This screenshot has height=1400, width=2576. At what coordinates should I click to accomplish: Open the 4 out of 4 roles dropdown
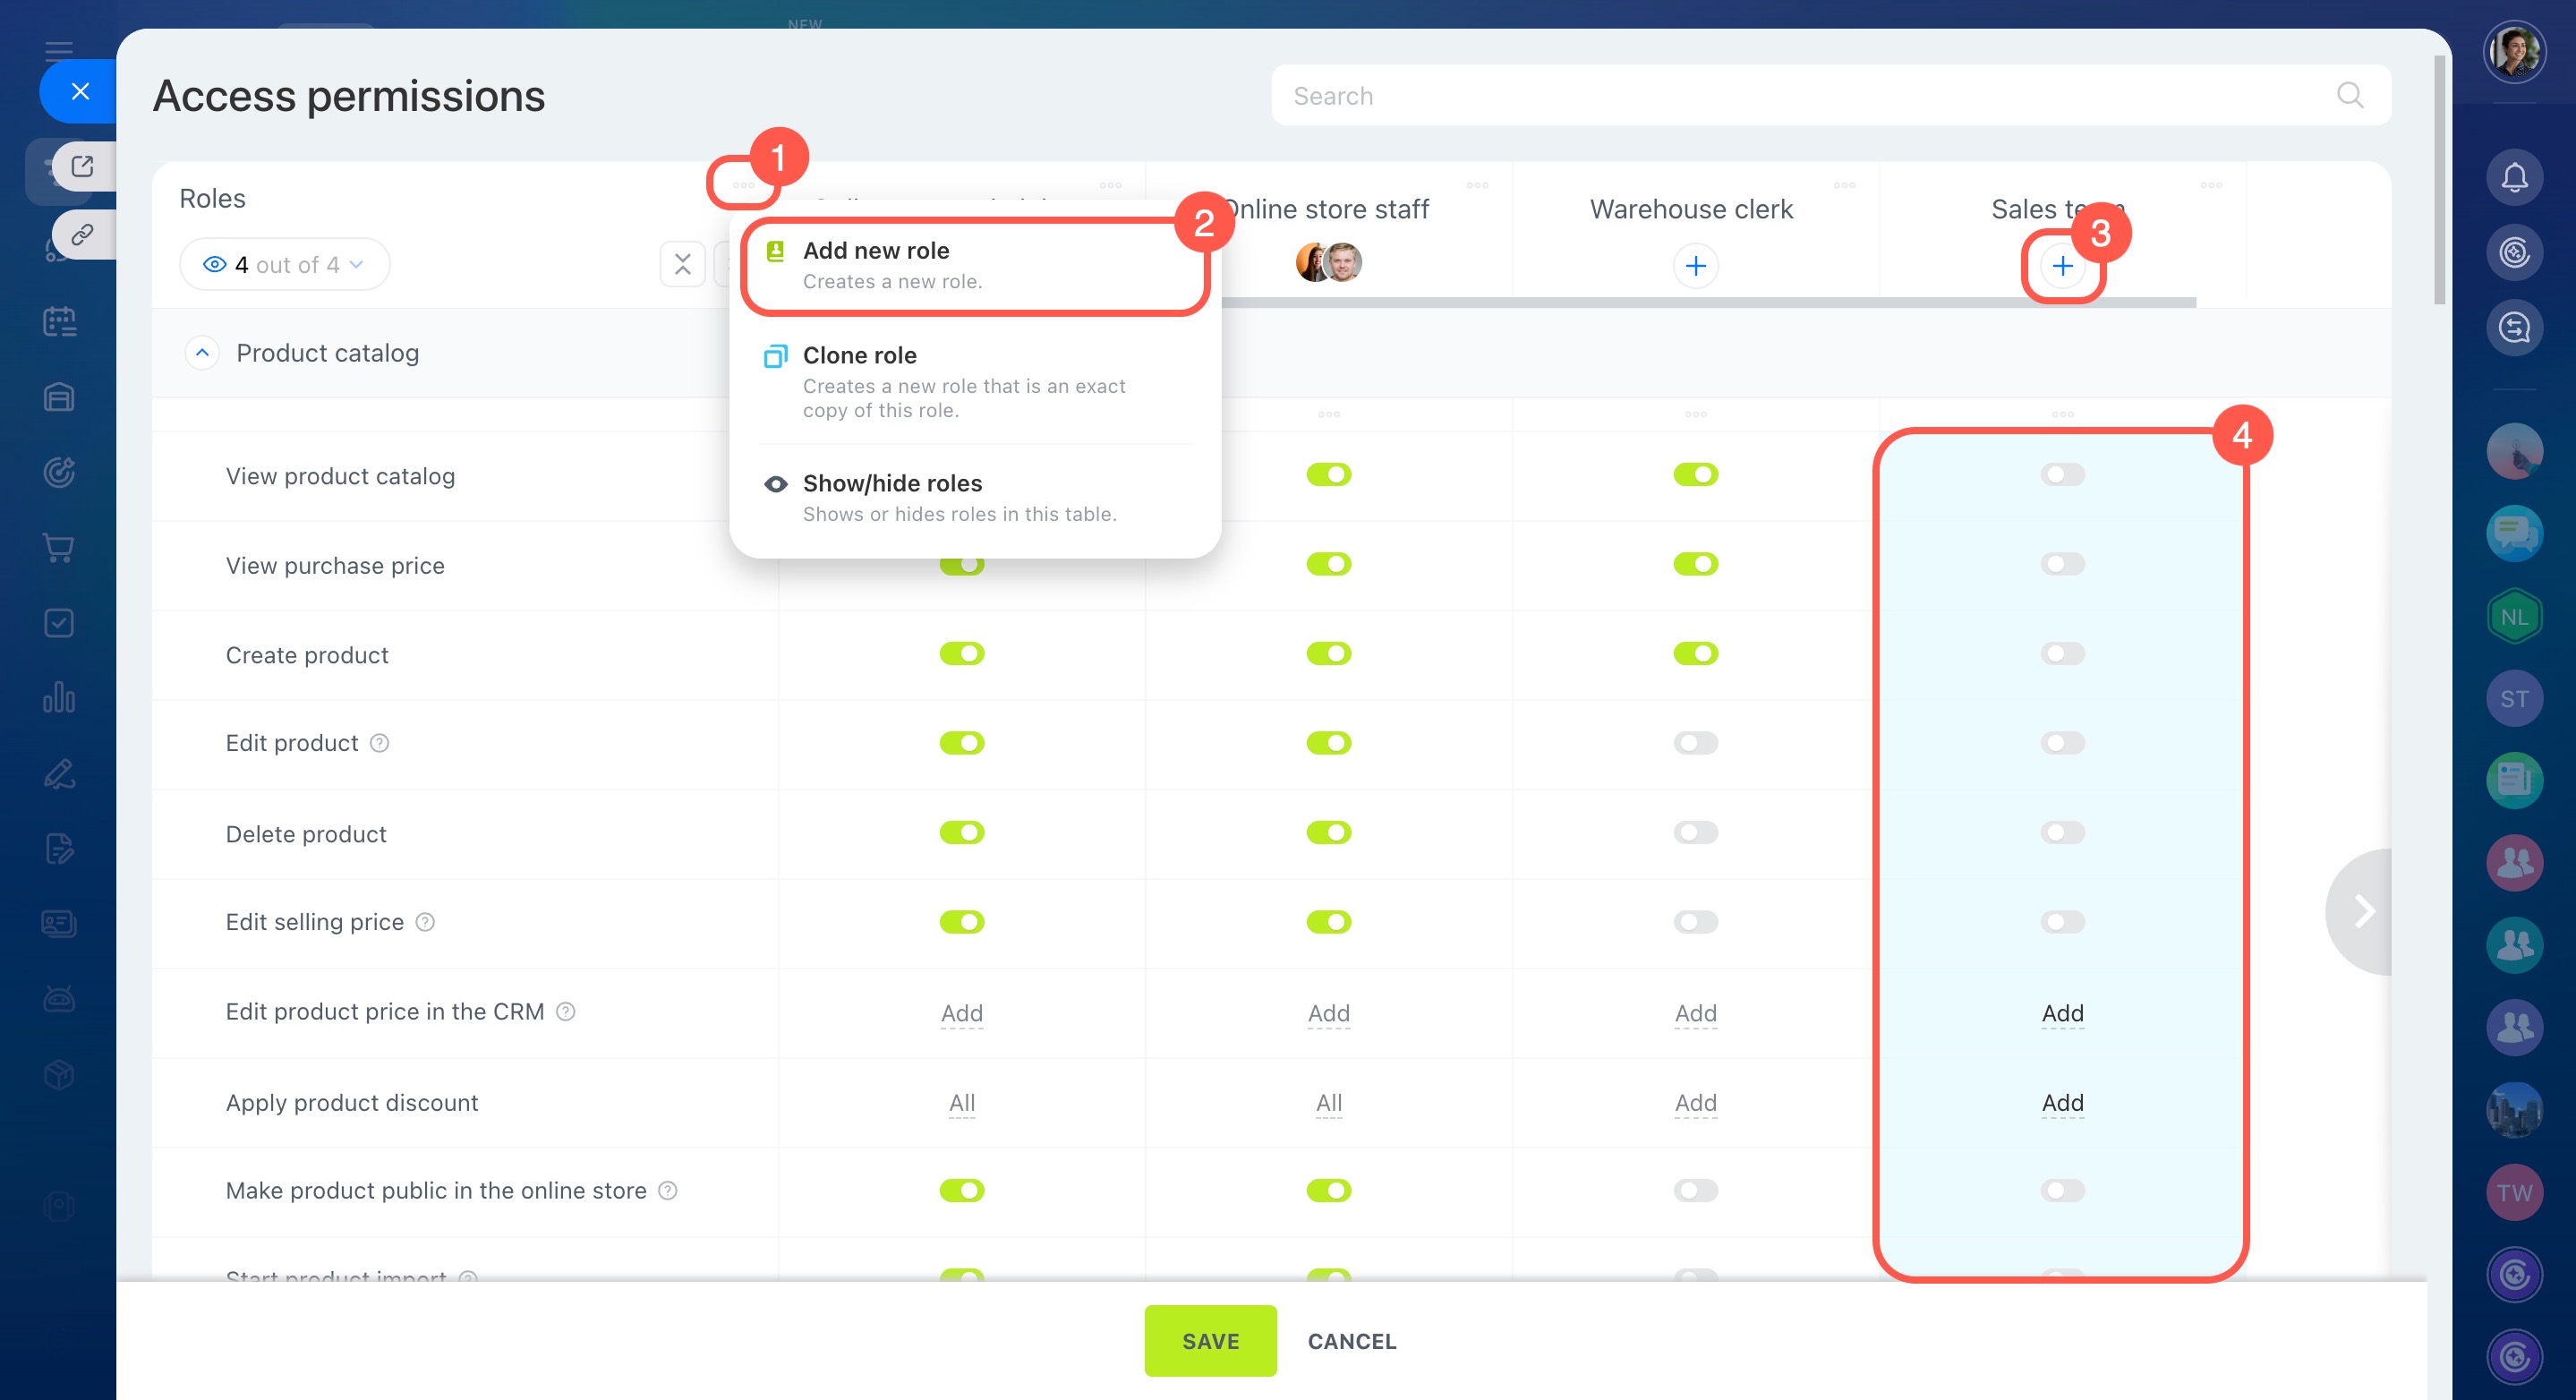tap(284, 265)
